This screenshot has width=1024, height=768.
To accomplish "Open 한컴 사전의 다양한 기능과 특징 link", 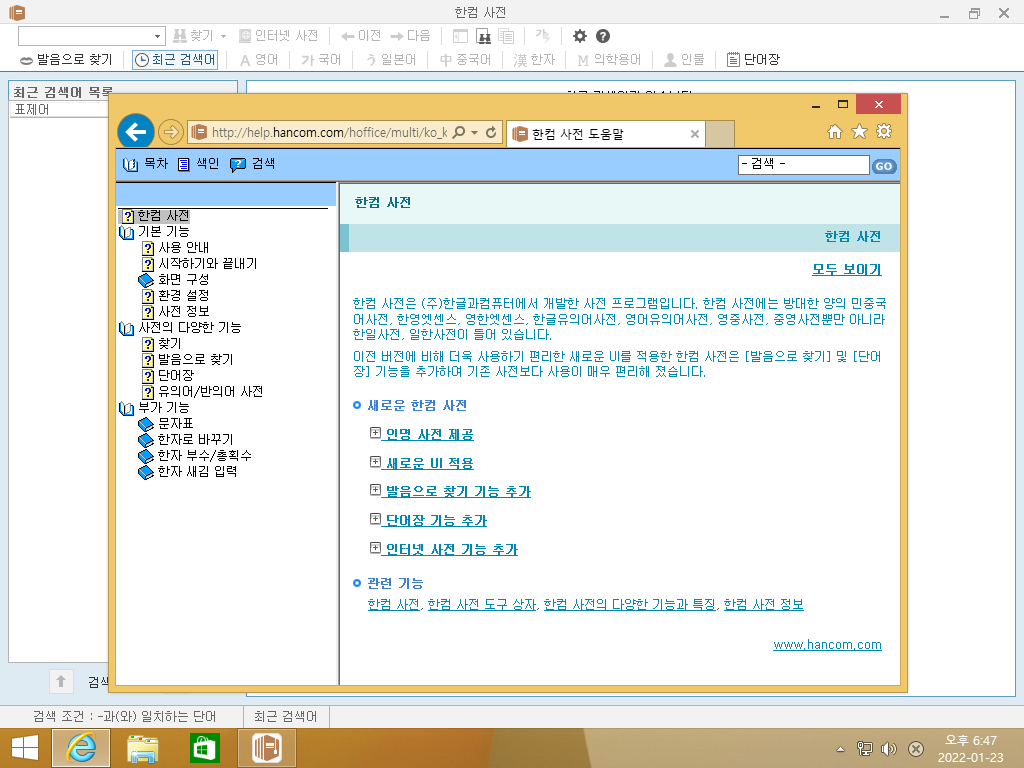I will [630, 605].
